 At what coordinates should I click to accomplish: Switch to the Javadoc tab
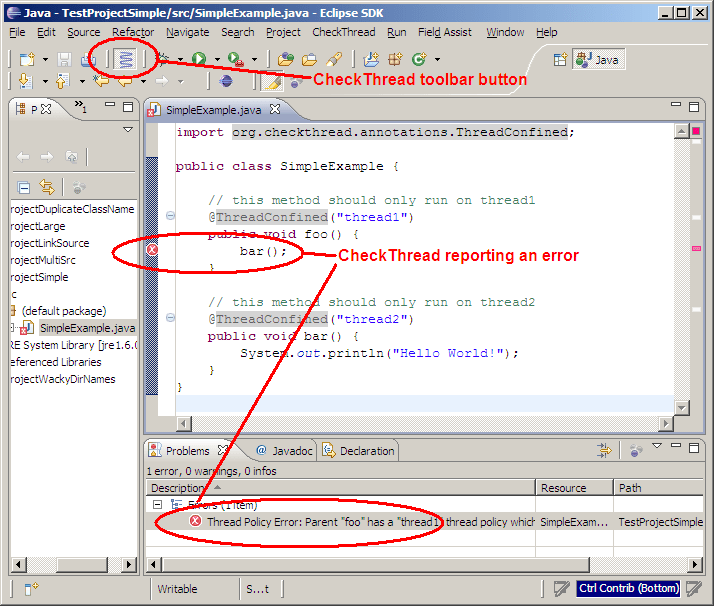(285, 451)
